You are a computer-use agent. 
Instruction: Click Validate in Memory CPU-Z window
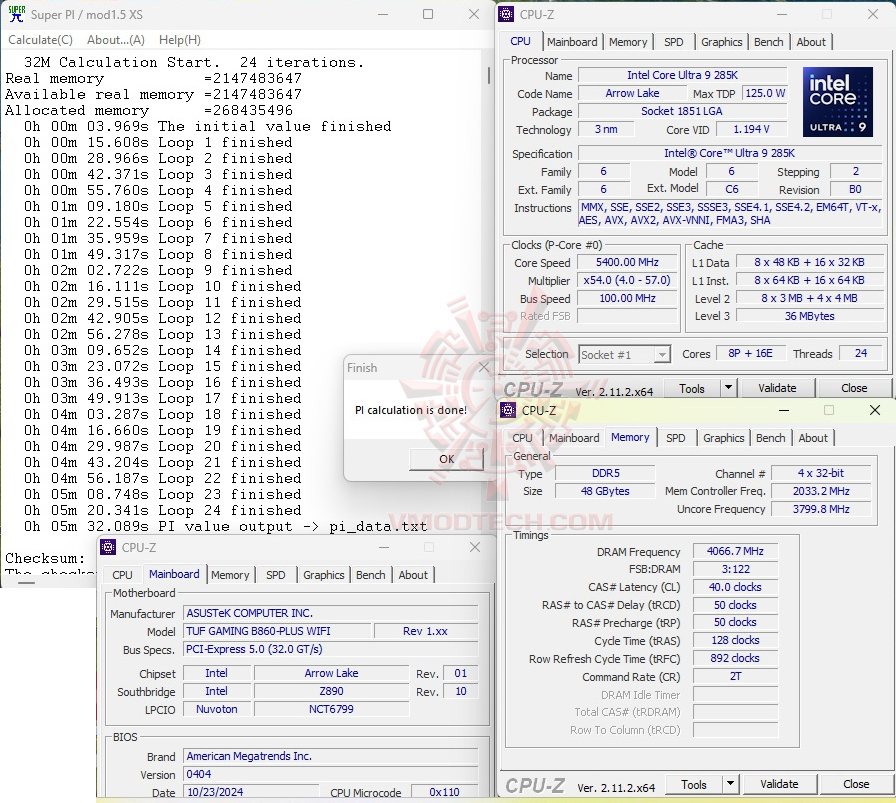coord(779,784)
